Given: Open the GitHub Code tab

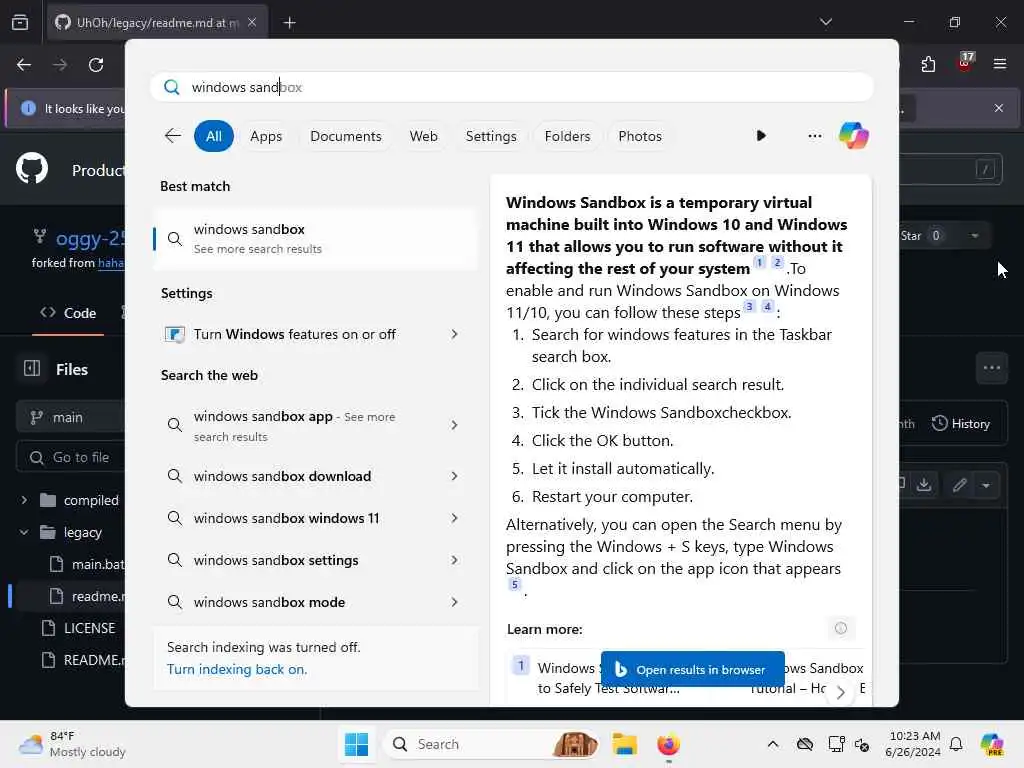Looking at the screenshot, I should click(x=68, y=313).
